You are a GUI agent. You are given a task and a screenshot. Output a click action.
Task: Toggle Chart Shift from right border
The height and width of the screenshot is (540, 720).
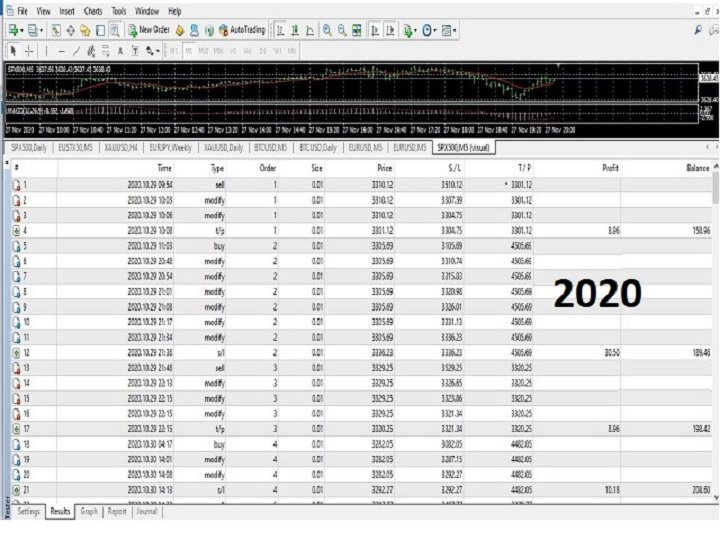point(390,31)
